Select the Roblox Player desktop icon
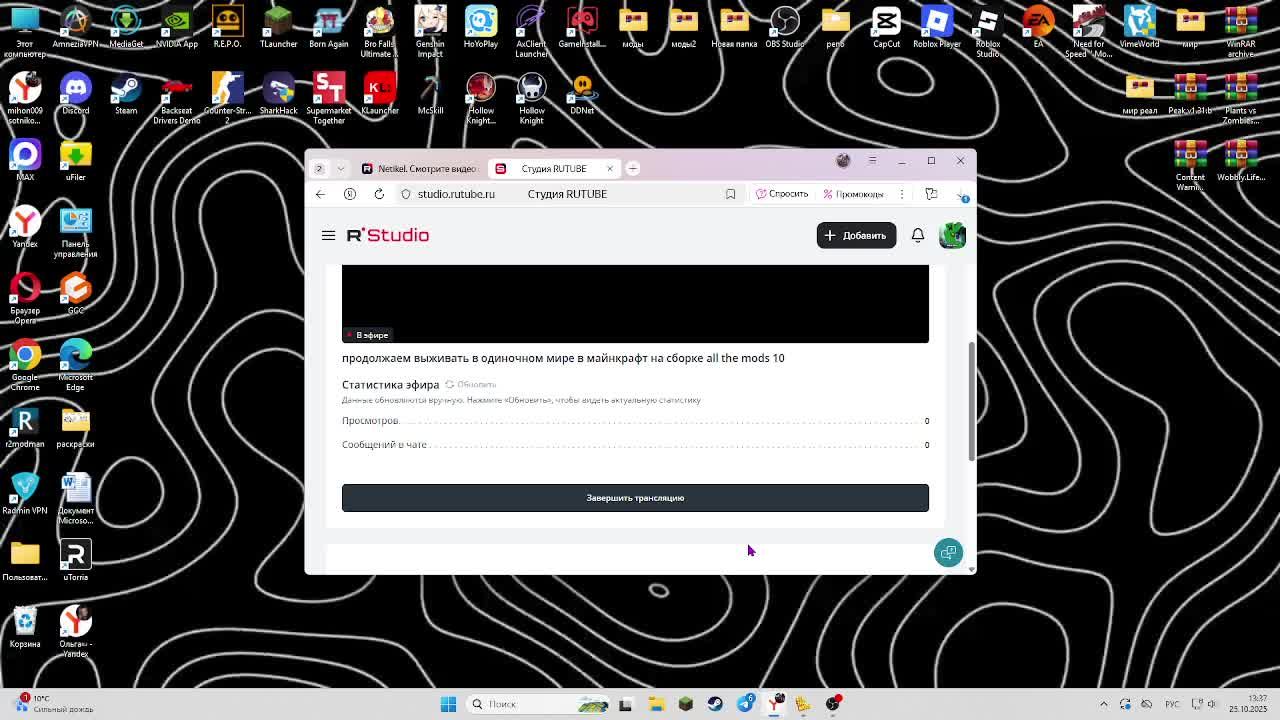This screenshot has height=720, width=1280. (936, 28)
